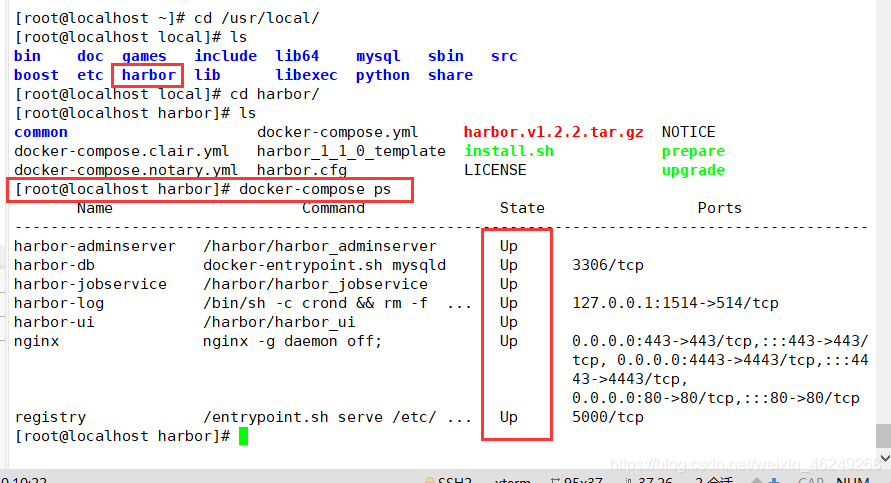Select the 'harbor-adminserver' container name
891x483 pixels.
click(x=95, y=246)
